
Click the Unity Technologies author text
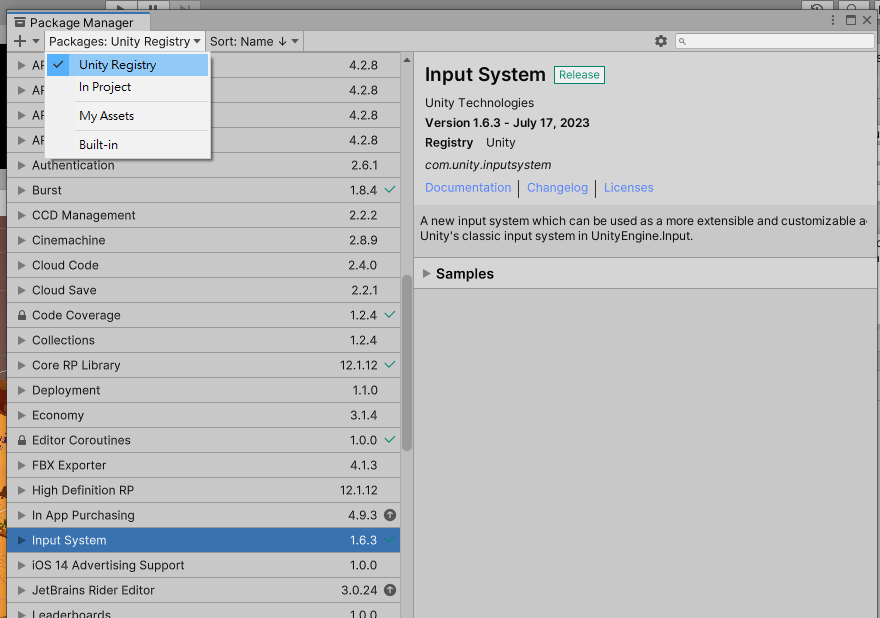(x=479, y=103)
